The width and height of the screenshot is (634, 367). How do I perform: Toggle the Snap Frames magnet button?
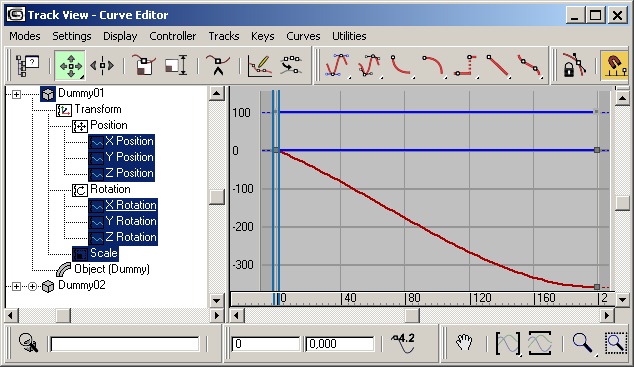click(x=614, y=65)
